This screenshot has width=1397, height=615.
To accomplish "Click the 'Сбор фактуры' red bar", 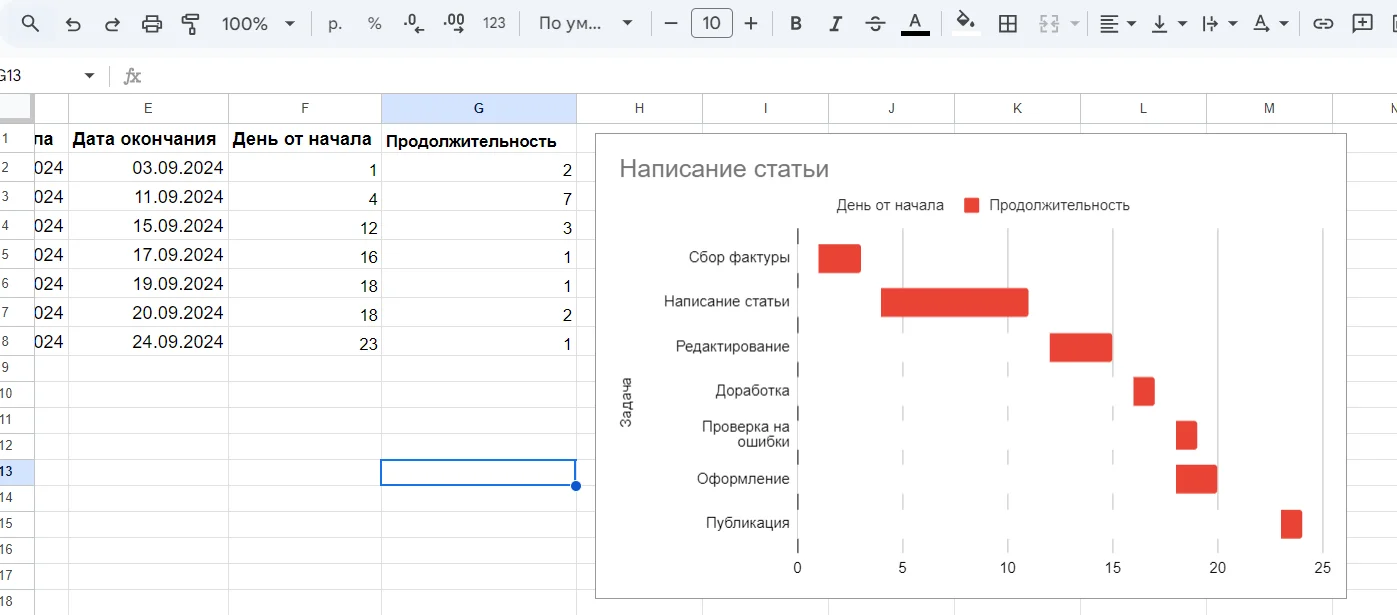I will (839, 258).
